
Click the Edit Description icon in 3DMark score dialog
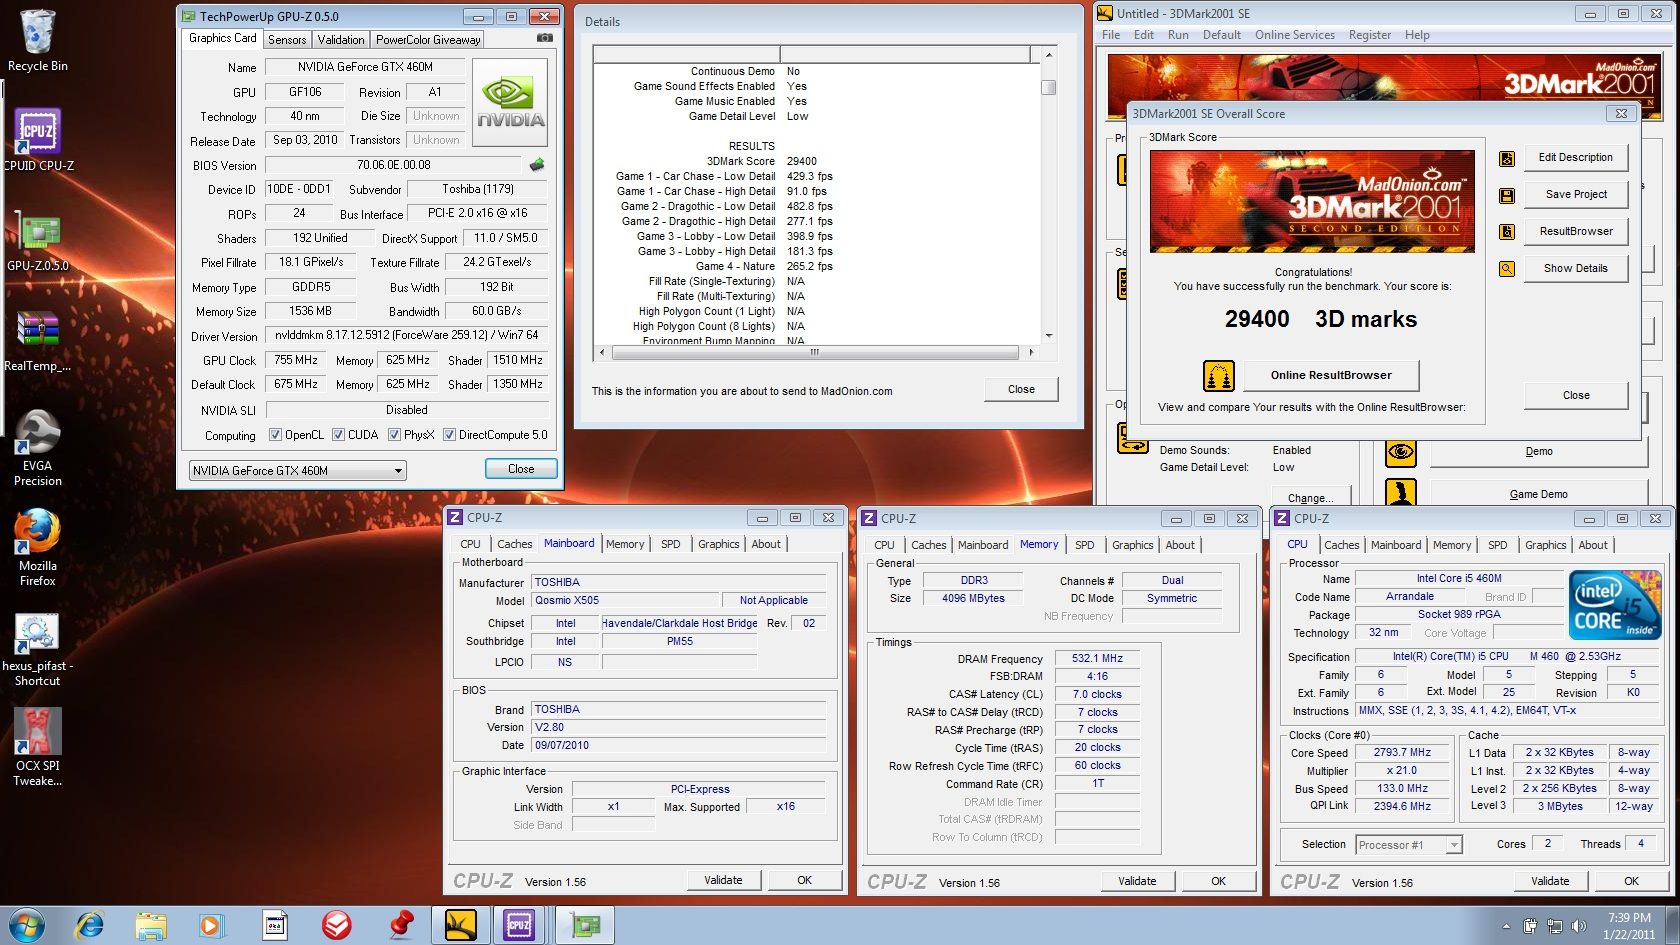click(1507, 158)
